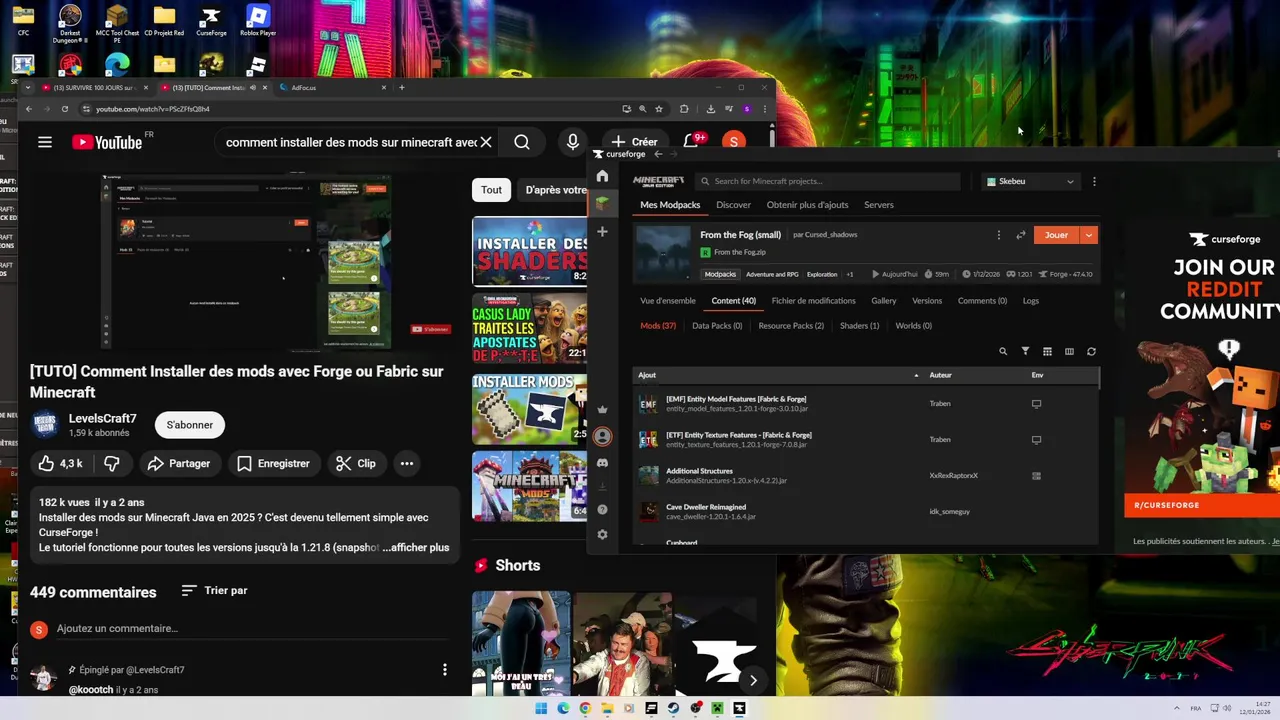Viewport: 1280px width, 720px height.
Task: Open the From the Fog three-dot menu
Action: point(998,235)
